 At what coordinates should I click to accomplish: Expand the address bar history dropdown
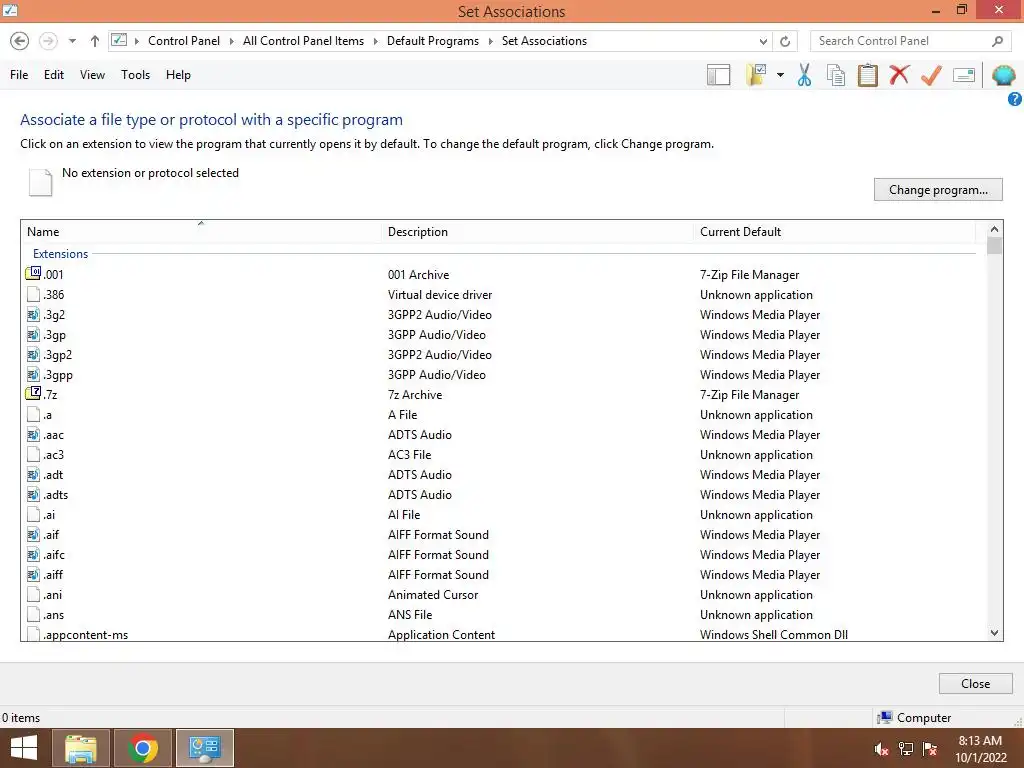pos(763,41)
